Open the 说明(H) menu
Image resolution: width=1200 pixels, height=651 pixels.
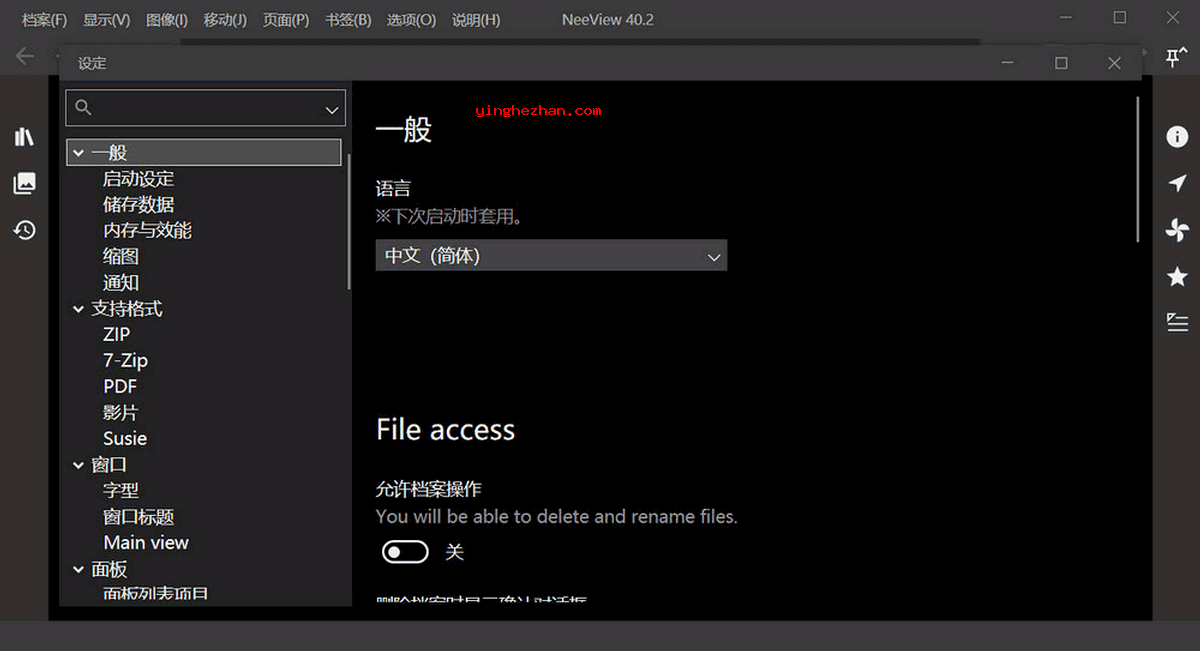click(476, 20)
